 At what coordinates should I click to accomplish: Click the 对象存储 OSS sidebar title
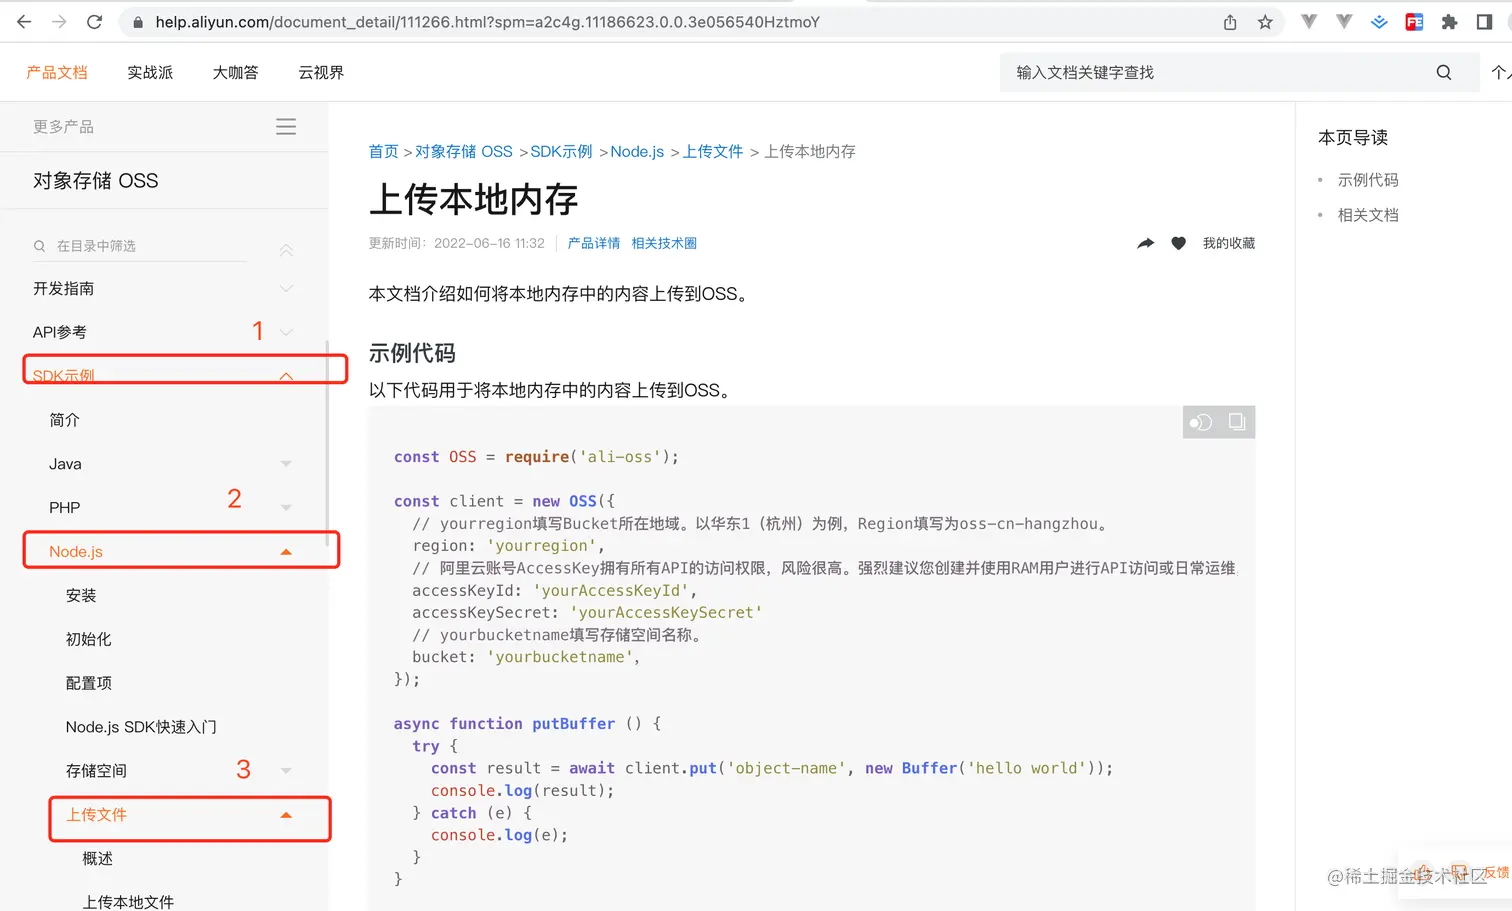(x=96, y=181)
